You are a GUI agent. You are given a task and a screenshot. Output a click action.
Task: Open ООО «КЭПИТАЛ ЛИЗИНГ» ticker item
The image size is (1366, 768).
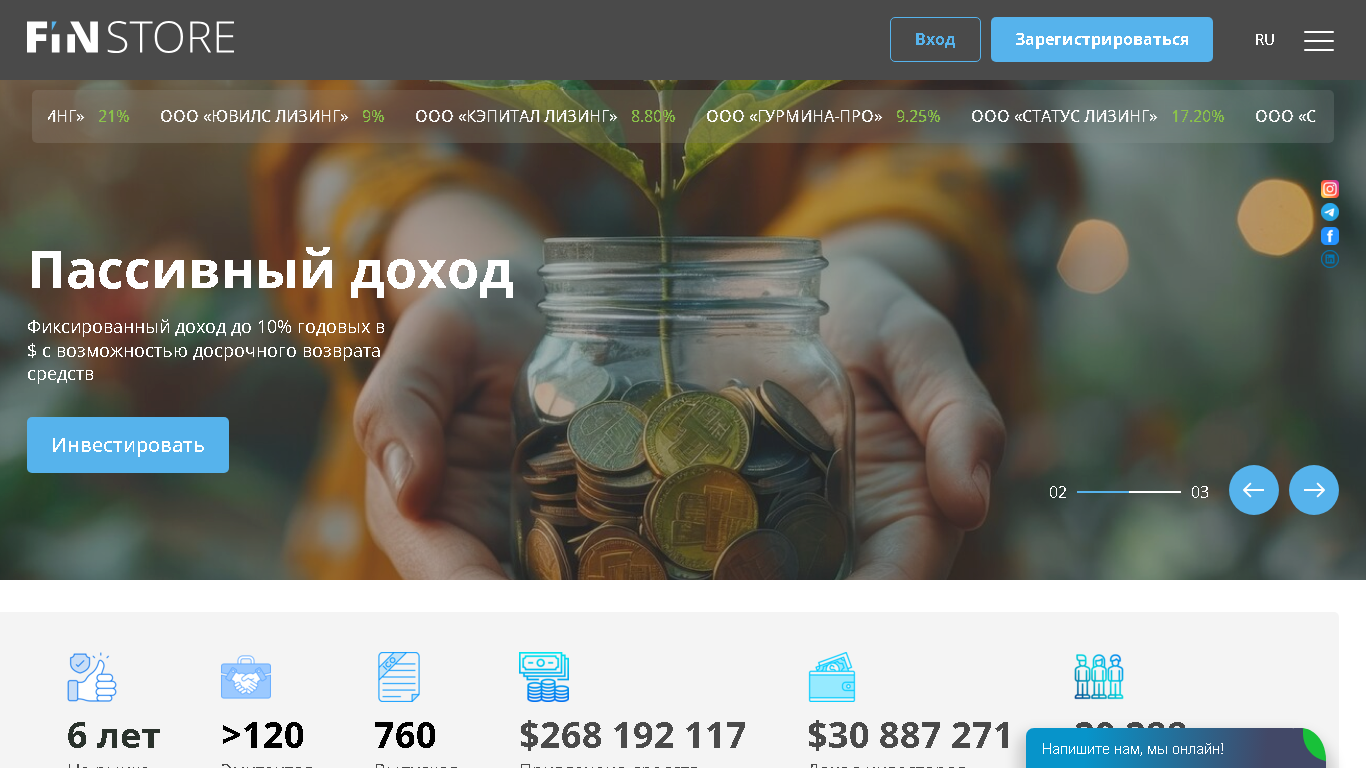(545, 116)
